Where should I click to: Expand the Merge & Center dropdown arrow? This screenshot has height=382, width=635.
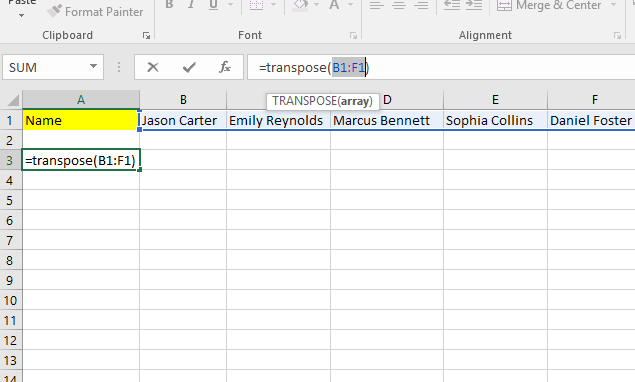click(614, 5)
